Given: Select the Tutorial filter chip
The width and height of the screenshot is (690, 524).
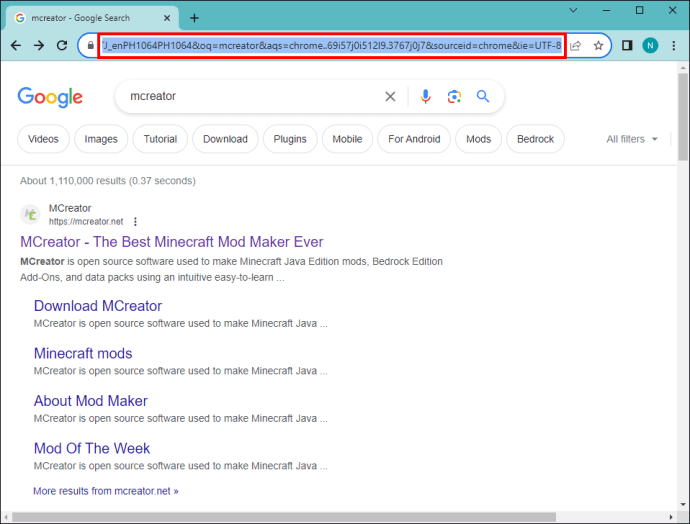Looking at the screenshot, I should [160, 139].
